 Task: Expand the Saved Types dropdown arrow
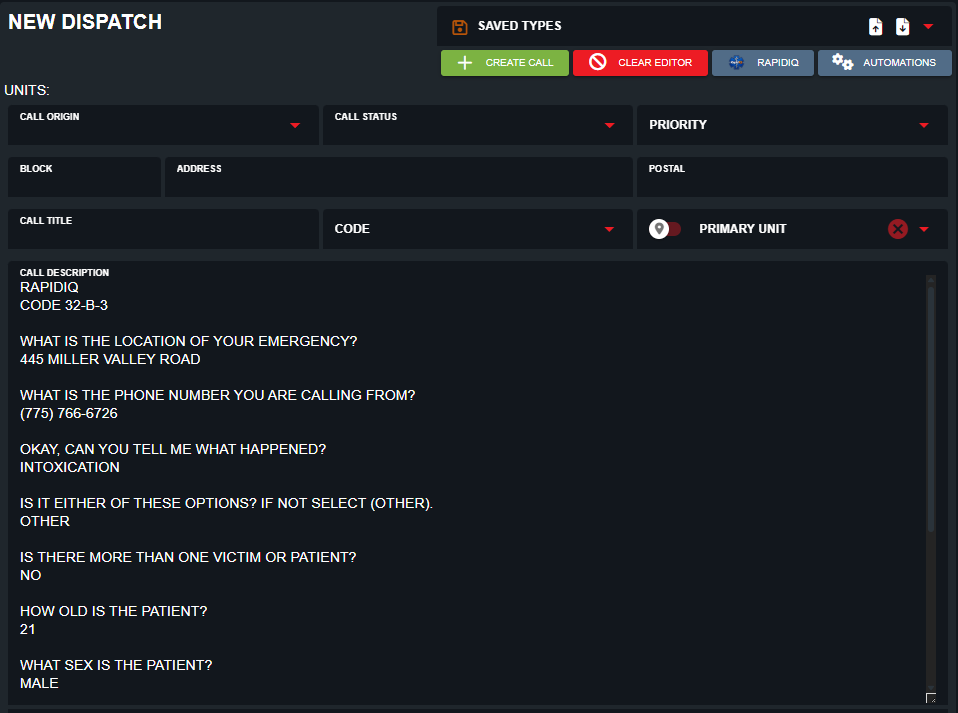[928, 27]
